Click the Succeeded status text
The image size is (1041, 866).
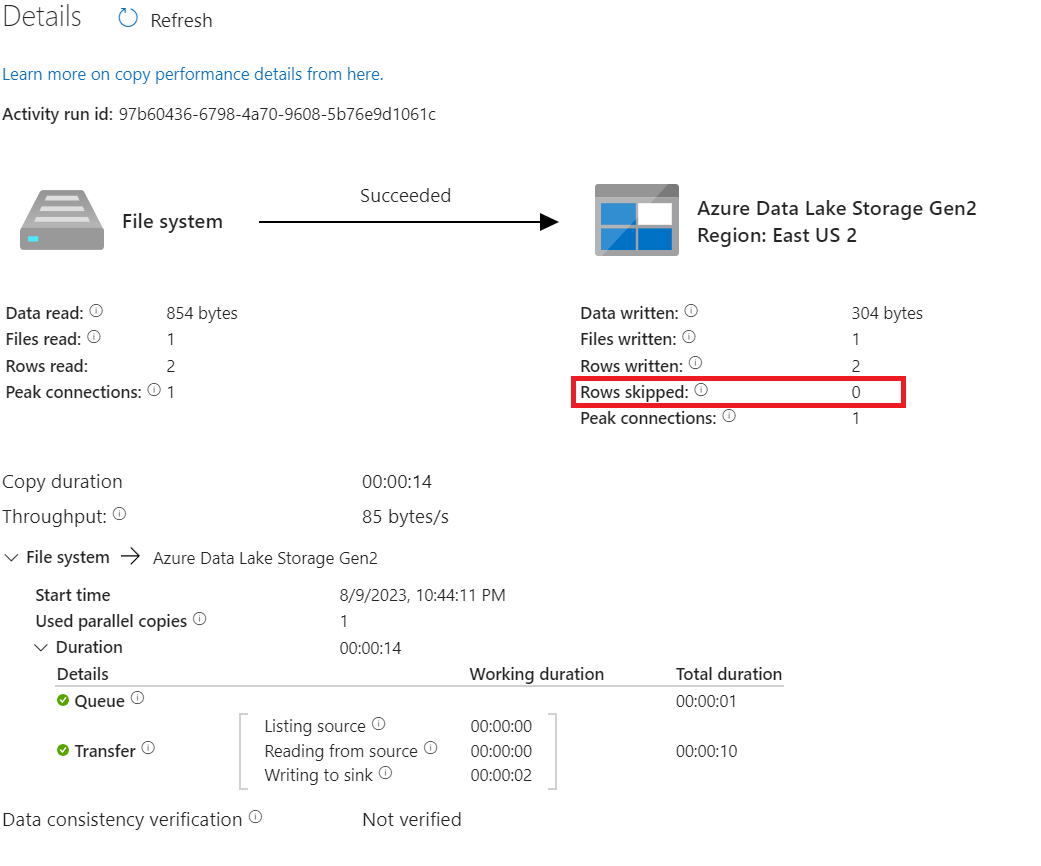tap(405, 195)
